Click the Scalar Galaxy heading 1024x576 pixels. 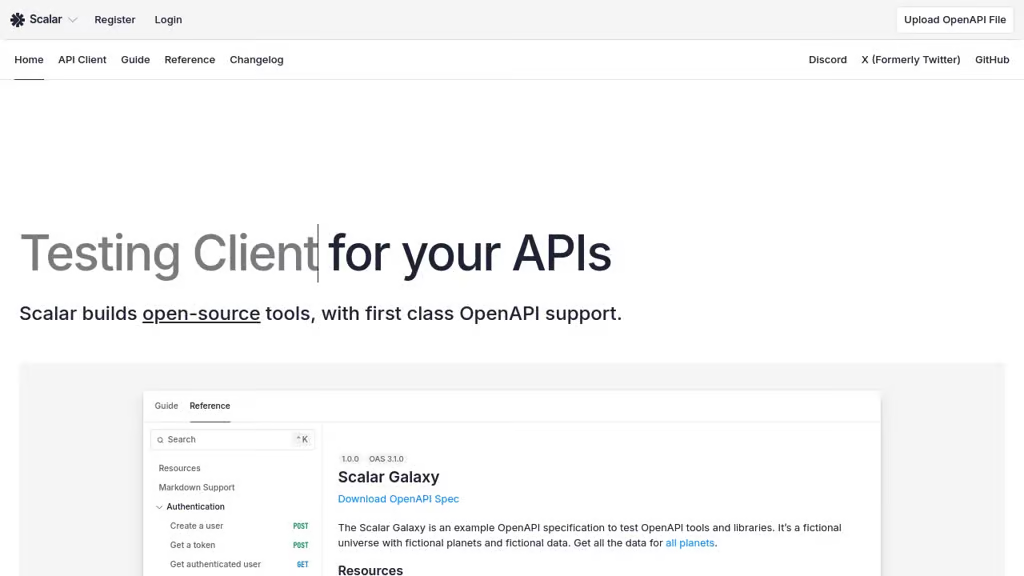click(x=389, y=477)
